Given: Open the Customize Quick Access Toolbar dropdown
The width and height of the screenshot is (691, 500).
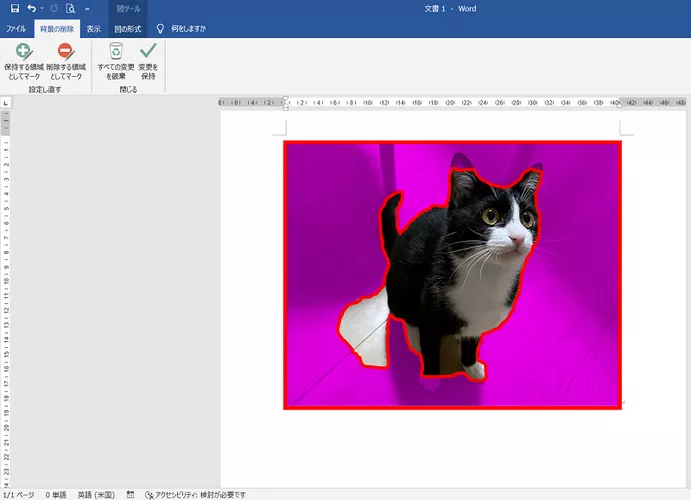Looking at the screenshot, I should (88, 8).
